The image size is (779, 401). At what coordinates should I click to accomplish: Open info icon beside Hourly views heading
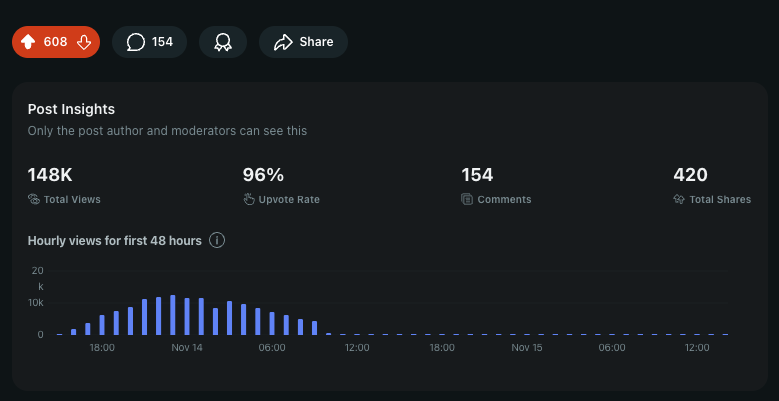click(217, 241)
